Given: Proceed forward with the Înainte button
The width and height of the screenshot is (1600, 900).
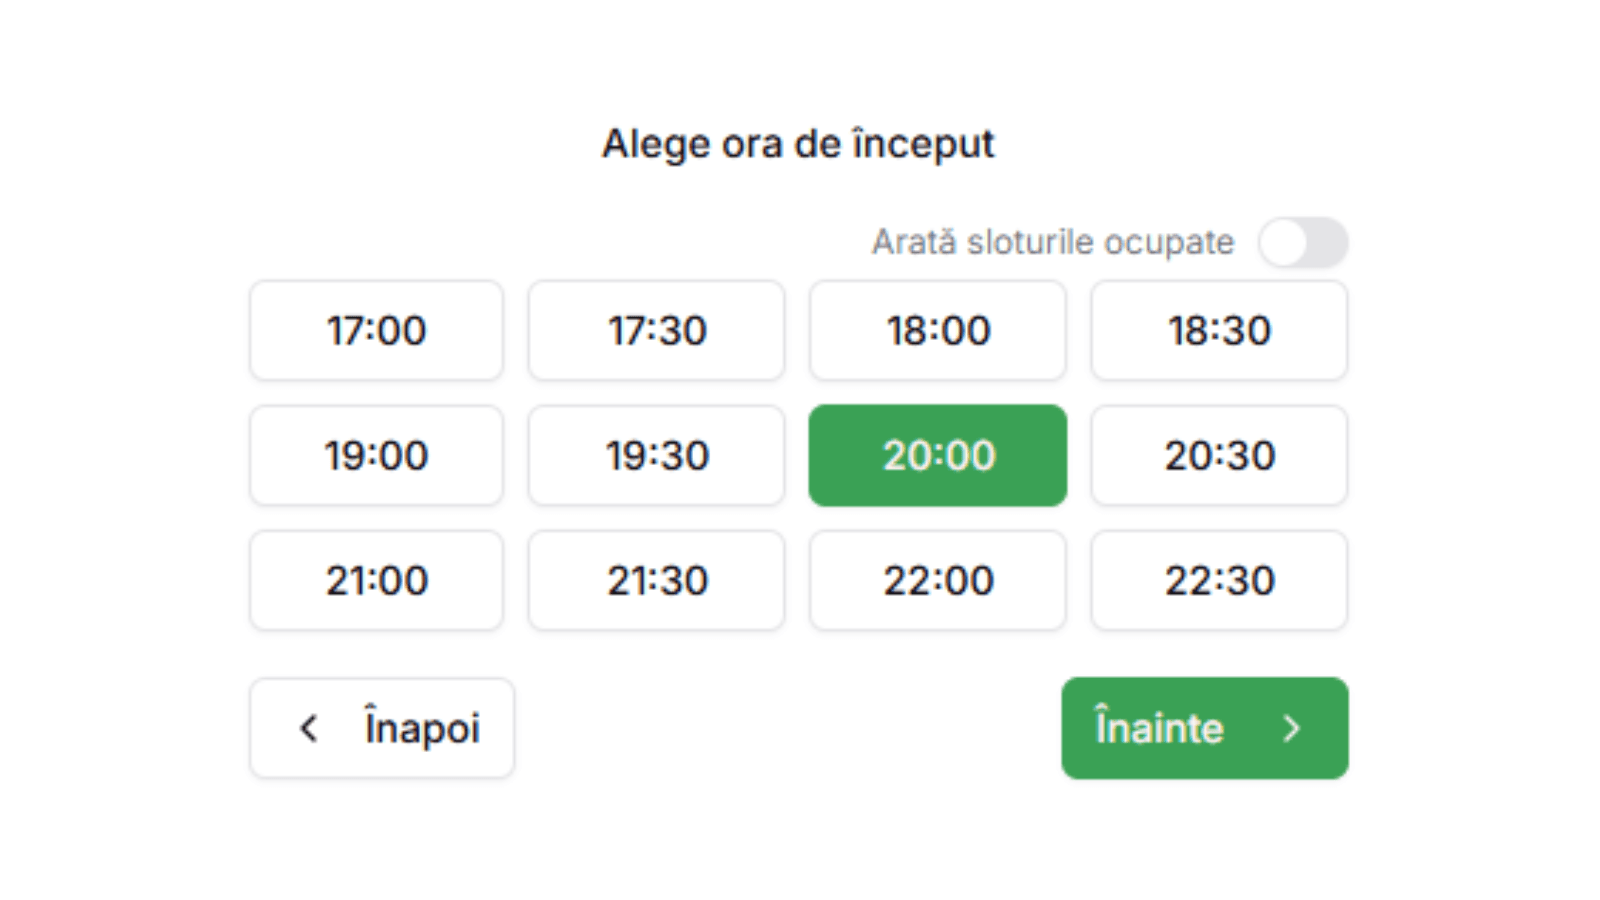Looking at the screenshot, I should (x=1204, y=728).
